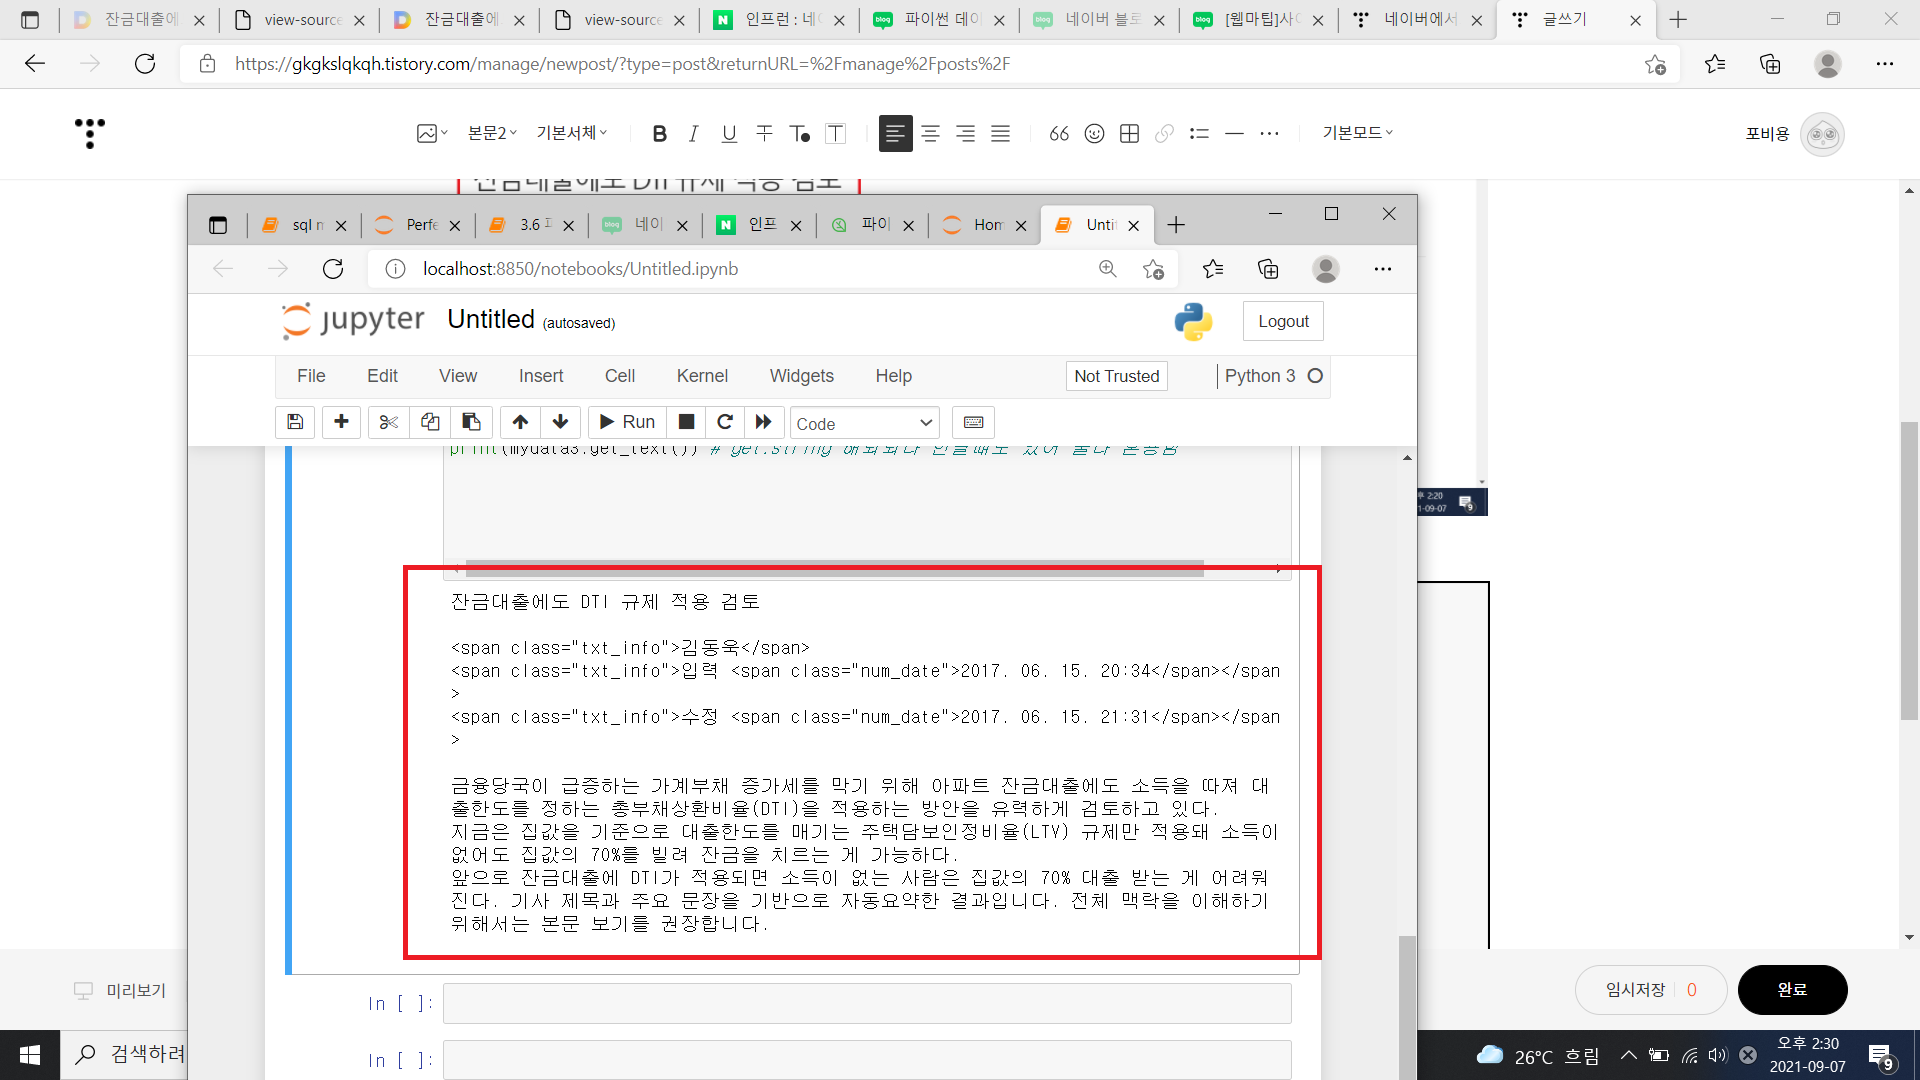This screenshot has width=1920, height=1080.
Task: Switch to the 글쓰기 tab in the back browser
Action: (x=1576, y=20)
